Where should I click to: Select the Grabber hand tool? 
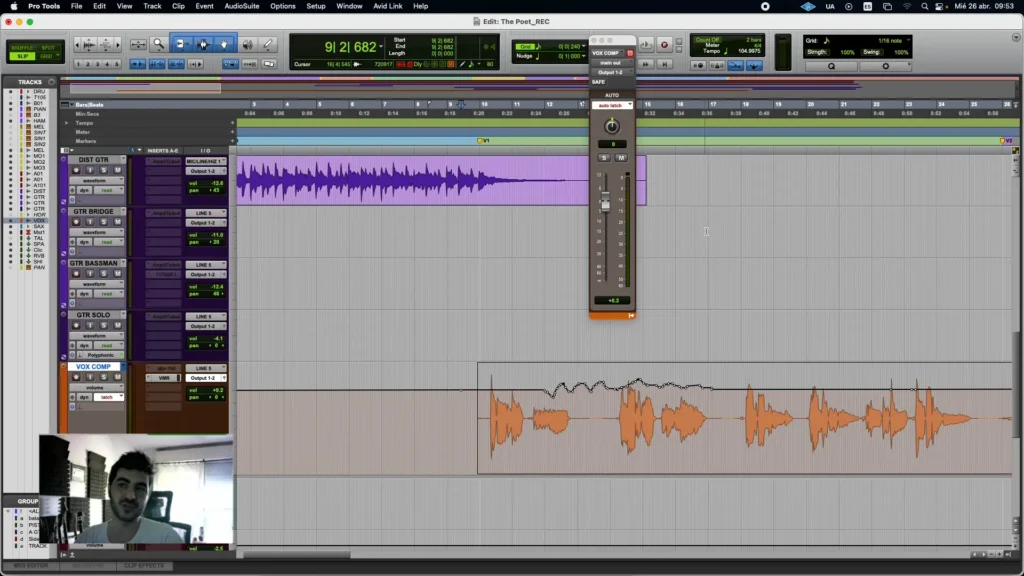(x=223, y=44)
